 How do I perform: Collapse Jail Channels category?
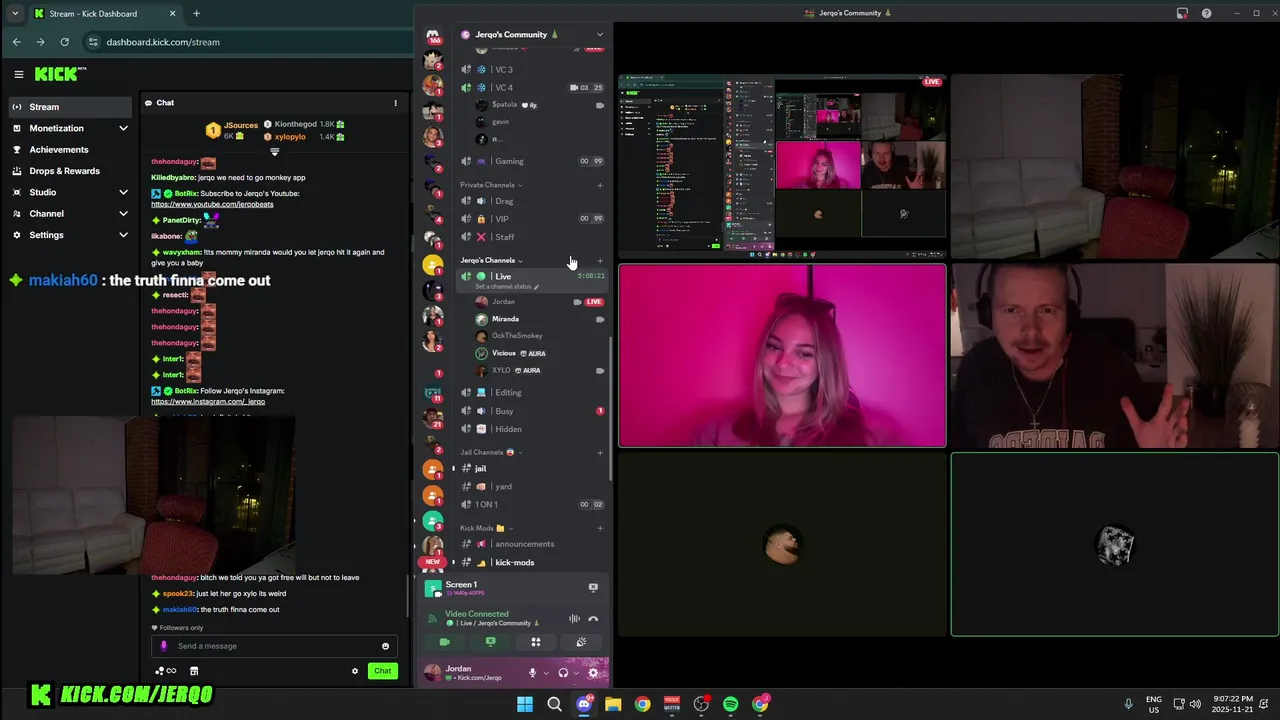489,452
